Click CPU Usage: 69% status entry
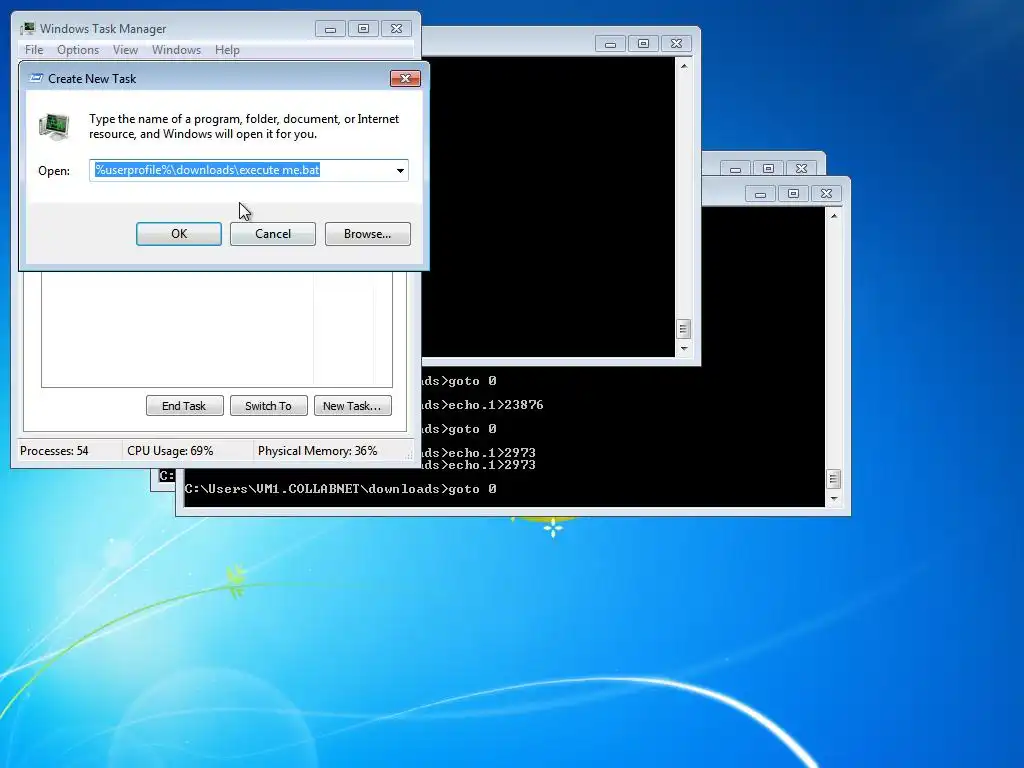 tap(170, 451)
